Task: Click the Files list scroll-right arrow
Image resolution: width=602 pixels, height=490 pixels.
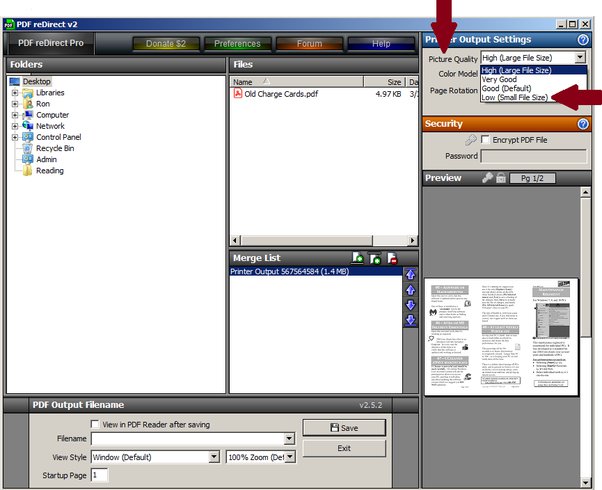Action: [x=412, y=241]
